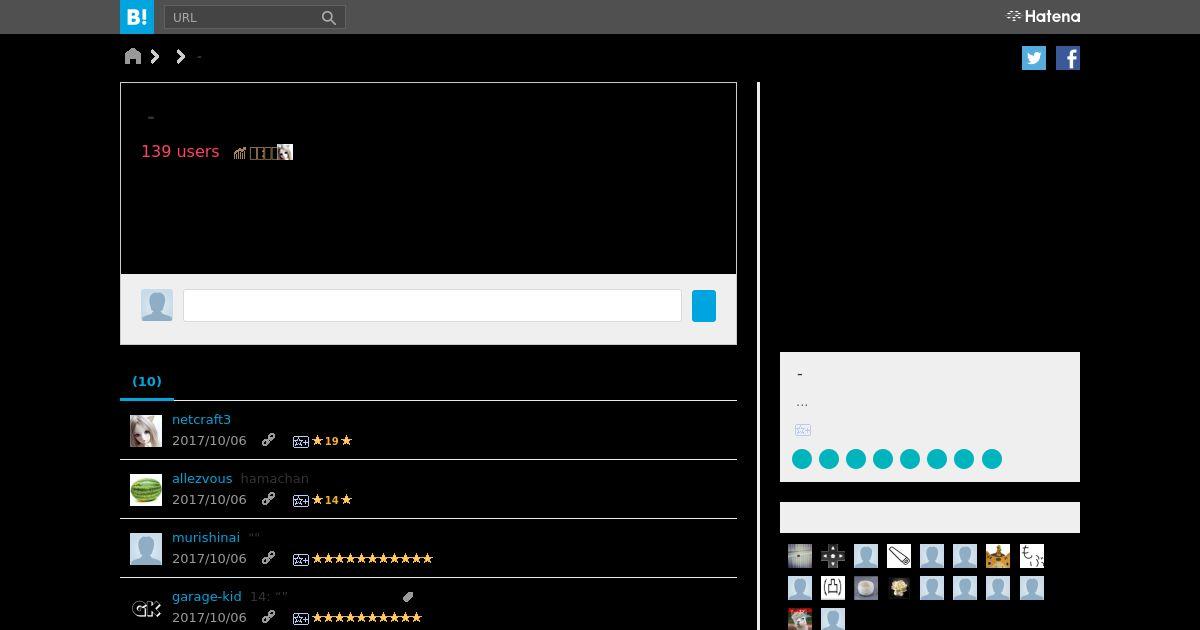Click the magnifier search icon

tap(329, 17)
